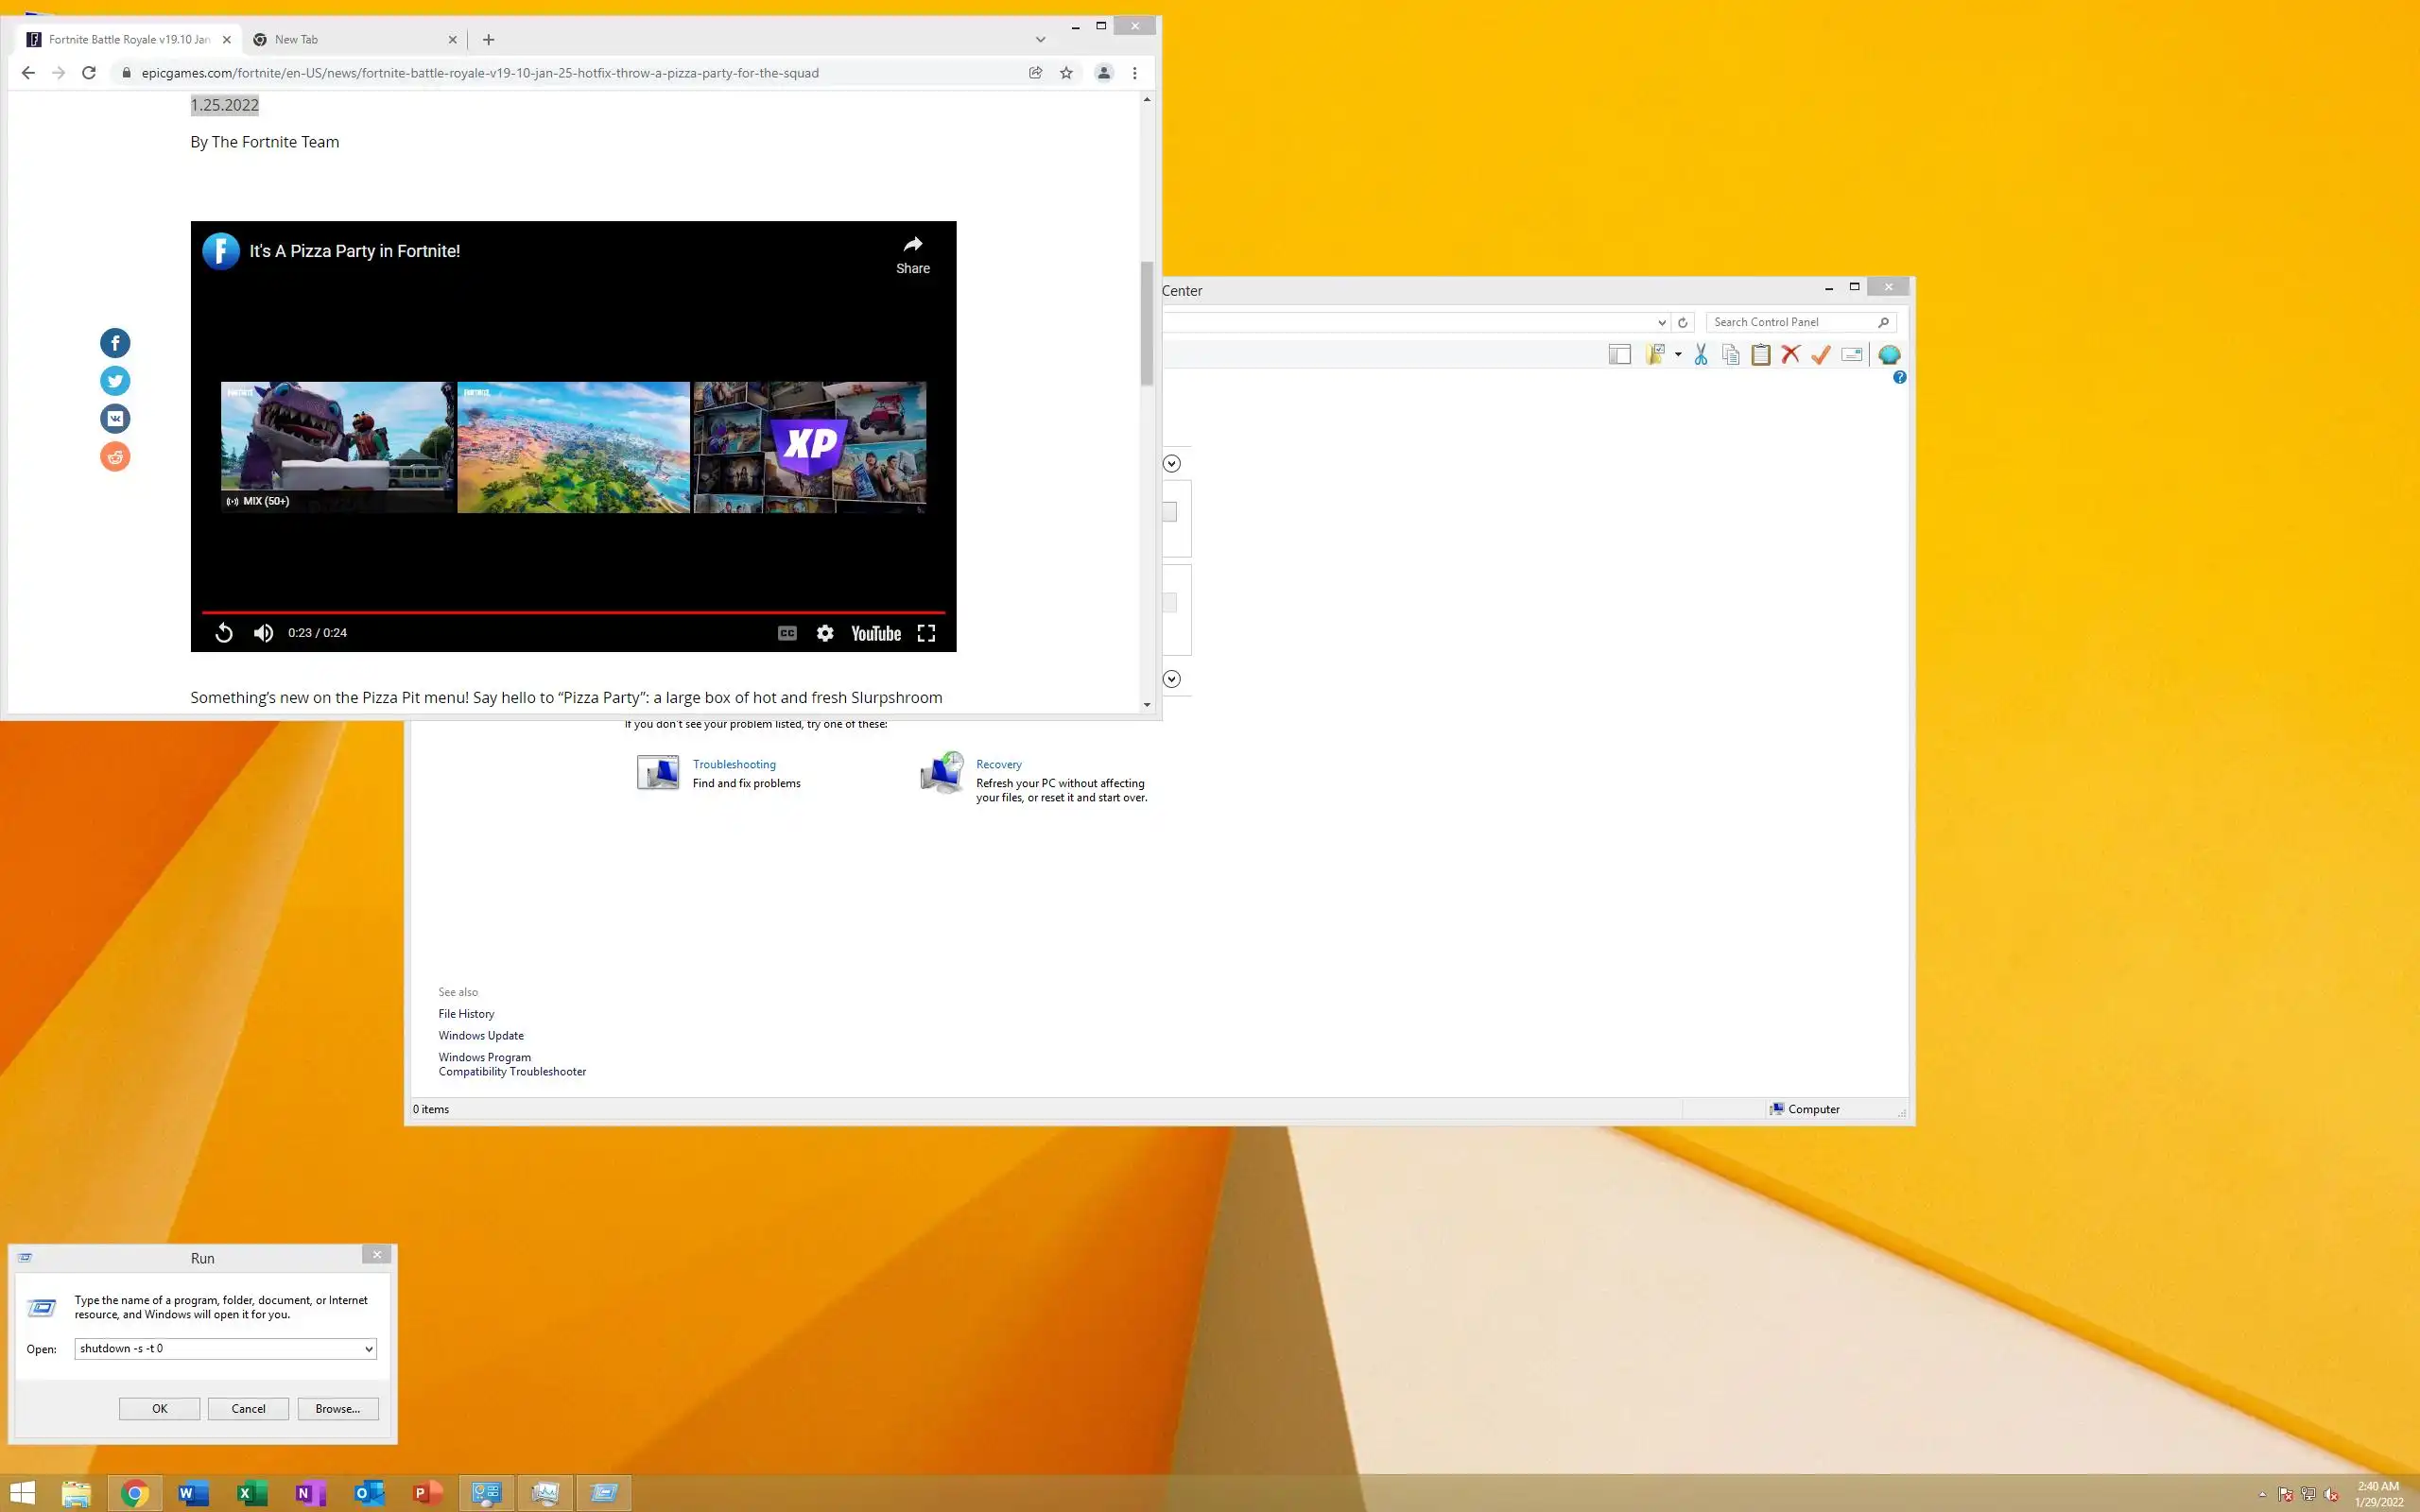Open the Troubleshooting link
This screenshot has width=2420, height=1512.
coord(734,764)
